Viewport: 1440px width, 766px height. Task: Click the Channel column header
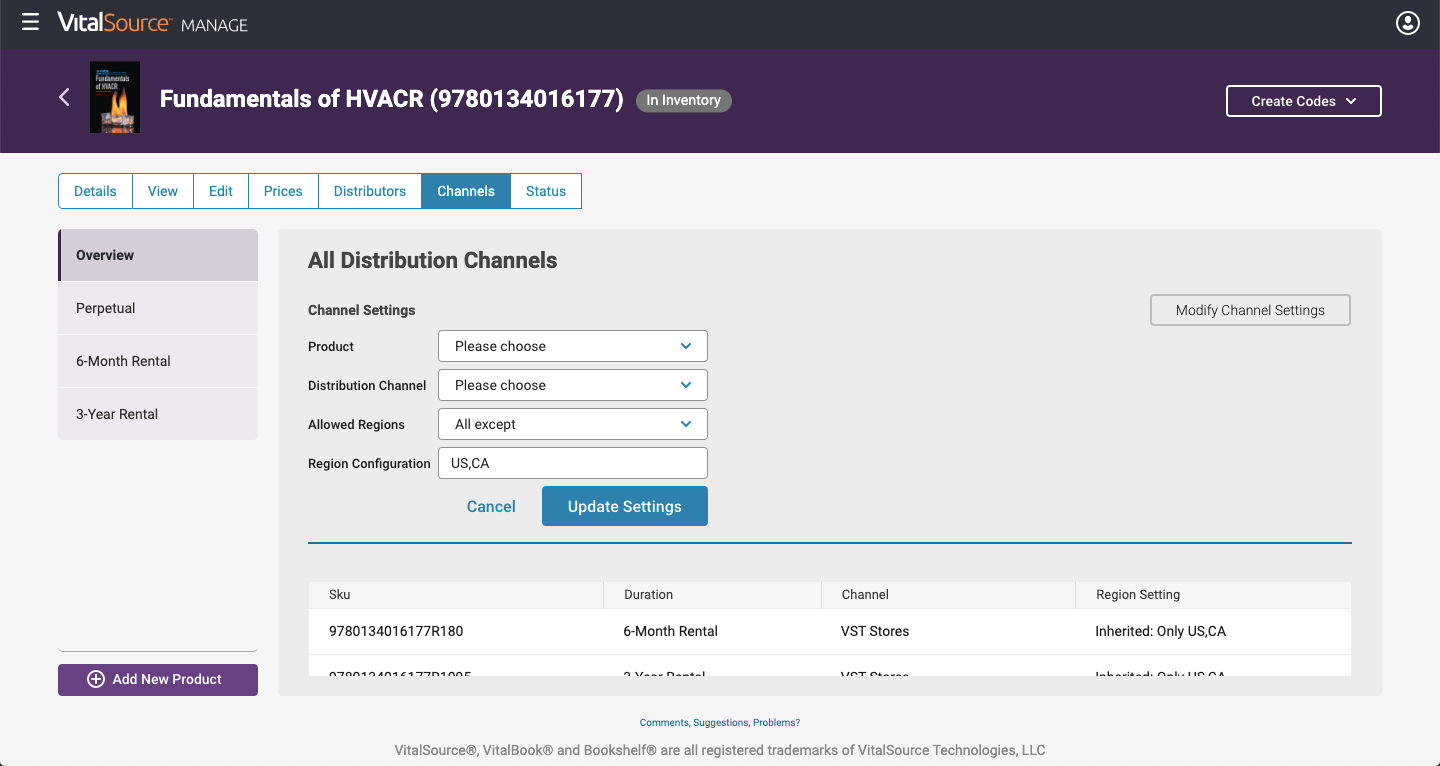[x=948, y=594]
